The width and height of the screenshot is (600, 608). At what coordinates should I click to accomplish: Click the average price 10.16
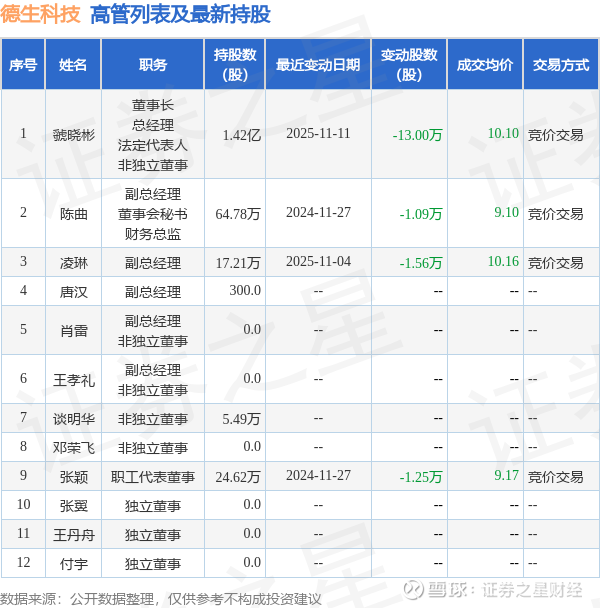click(x=503, y=261)
